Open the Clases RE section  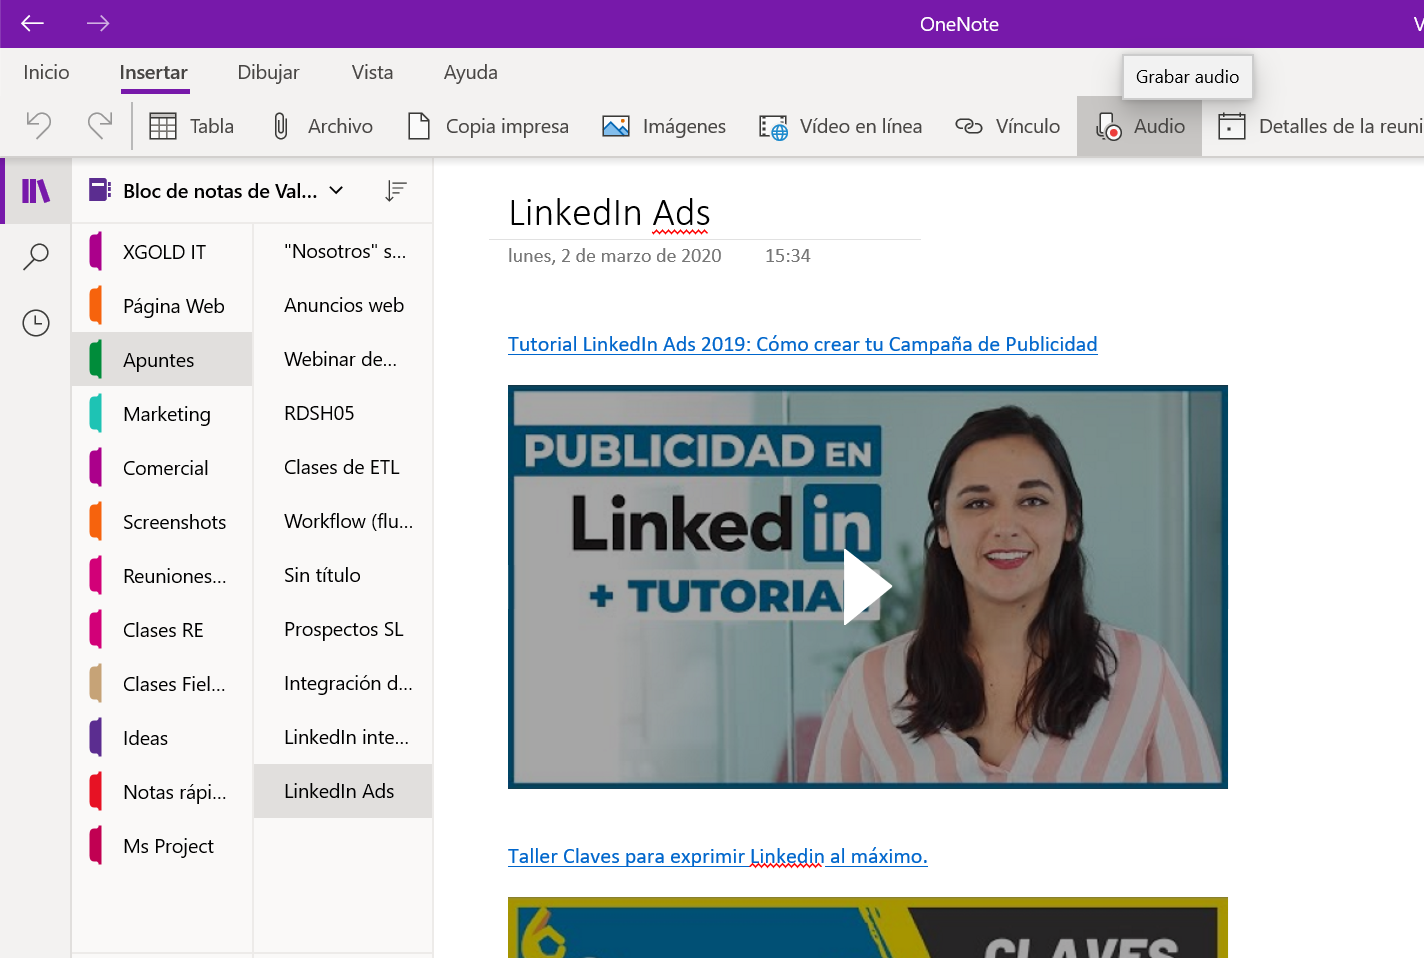point(162,630)
